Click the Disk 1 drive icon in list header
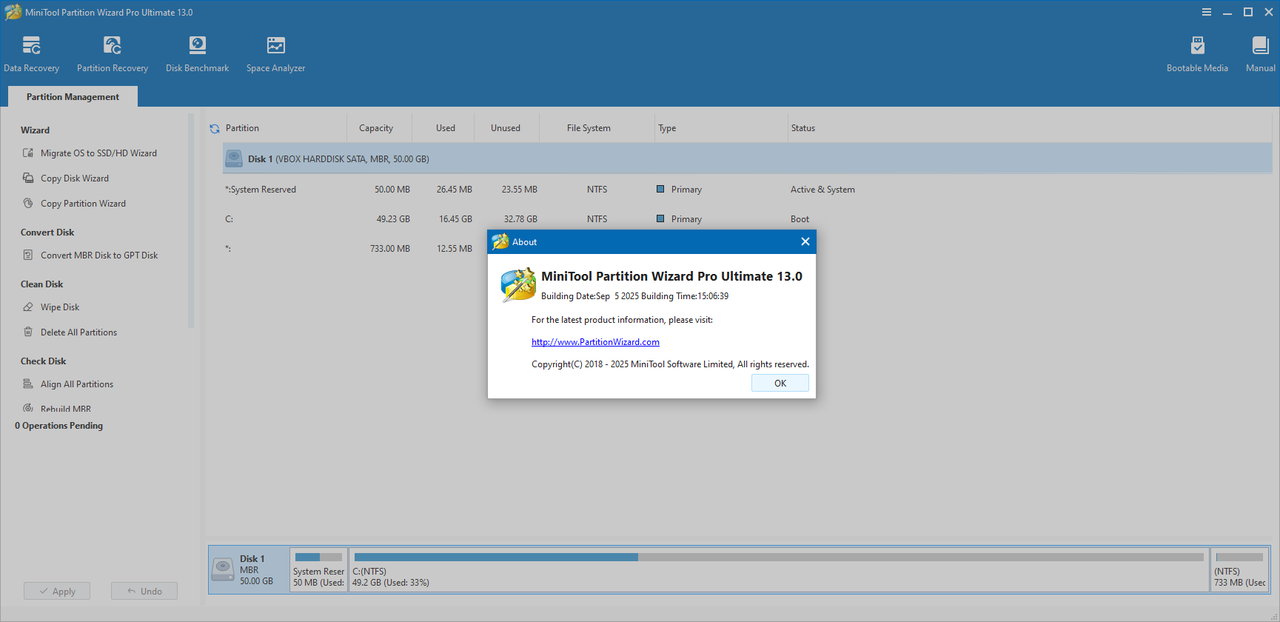 234,158
